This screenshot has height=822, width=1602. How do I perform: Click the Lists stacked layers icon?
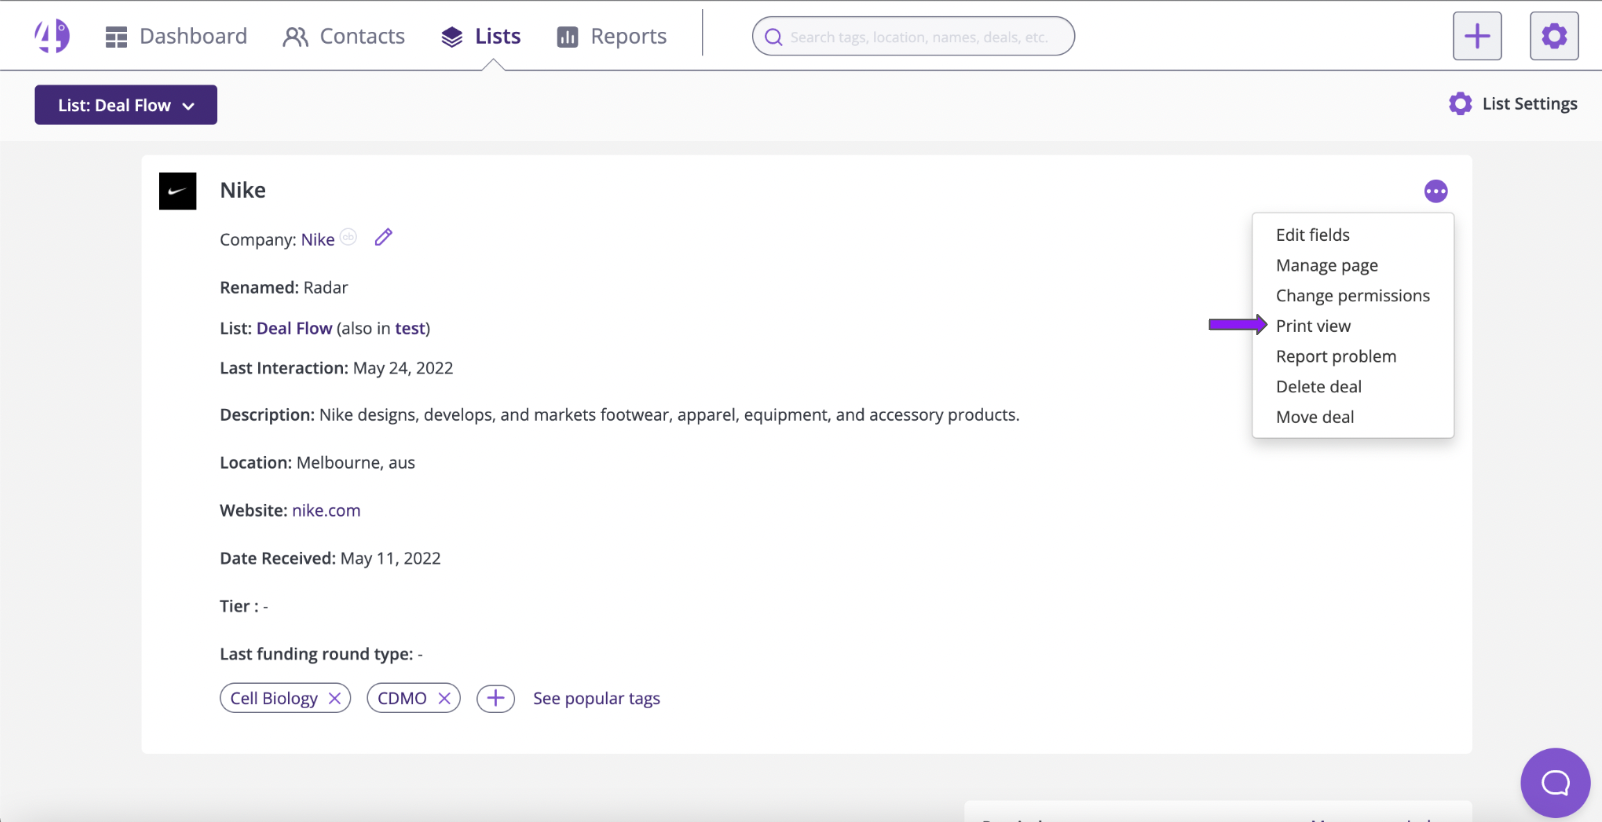(x=452, y=38)
